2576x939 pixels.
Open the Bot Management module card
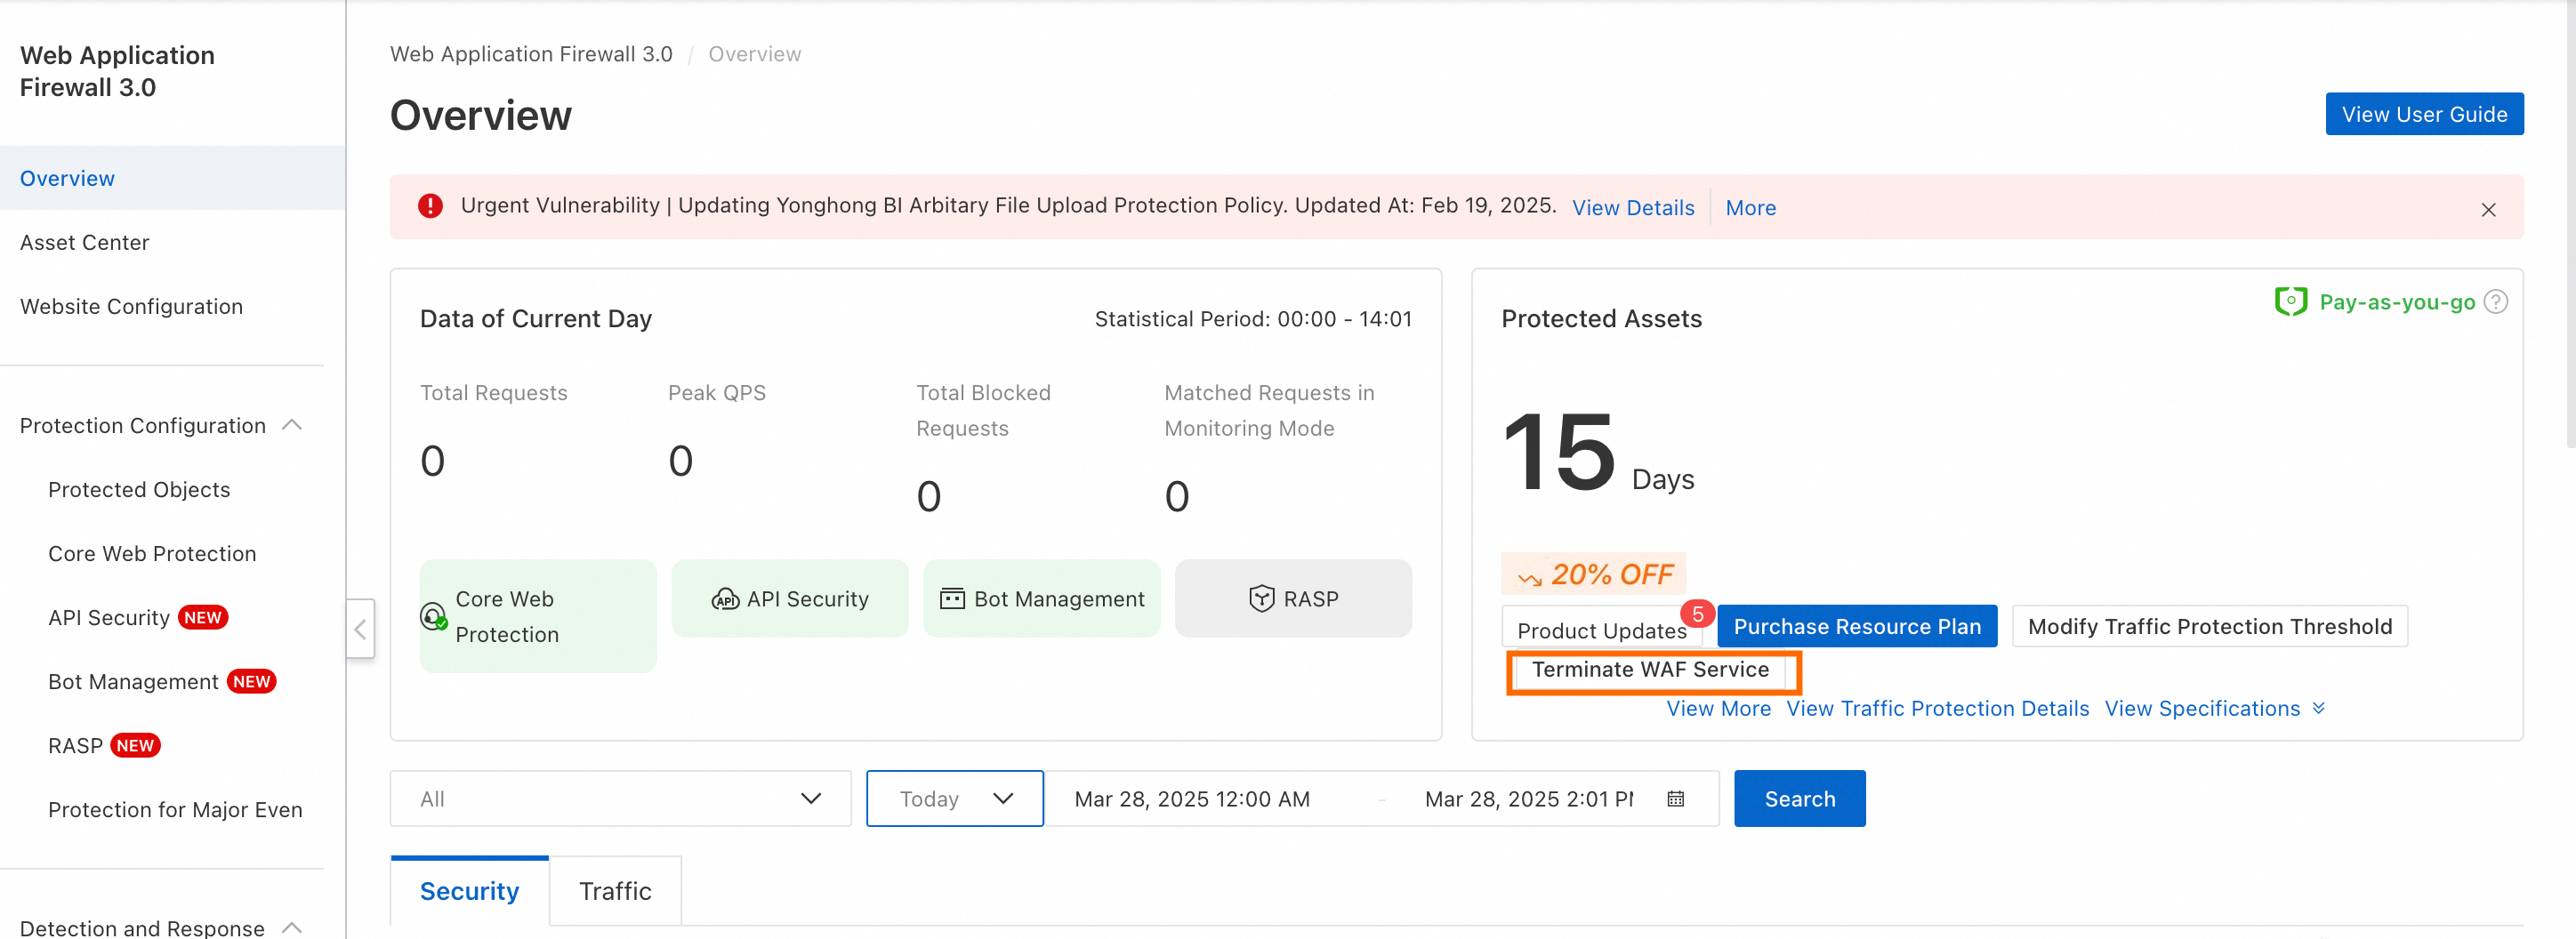click(1041, 598)
